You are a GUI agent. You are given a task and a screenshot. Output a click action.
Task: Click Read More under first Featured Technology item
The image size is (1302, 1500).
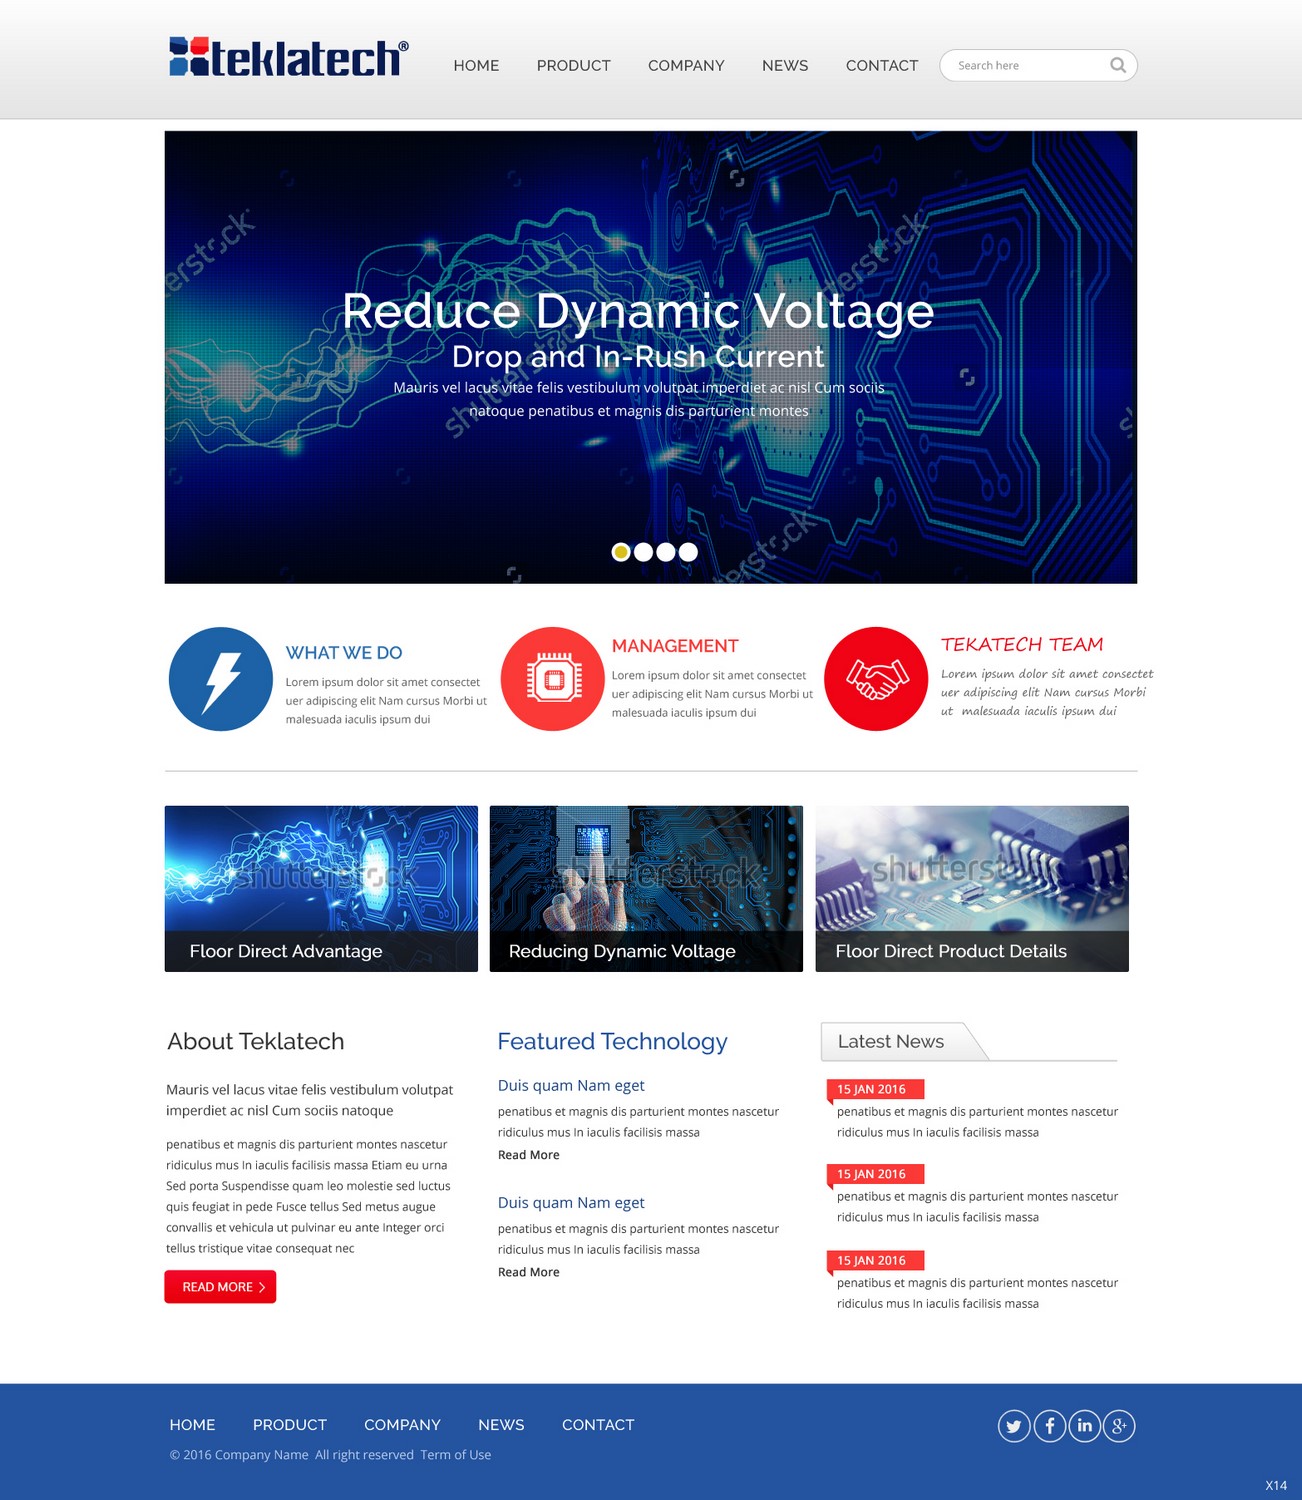[x=529, y=1155]
